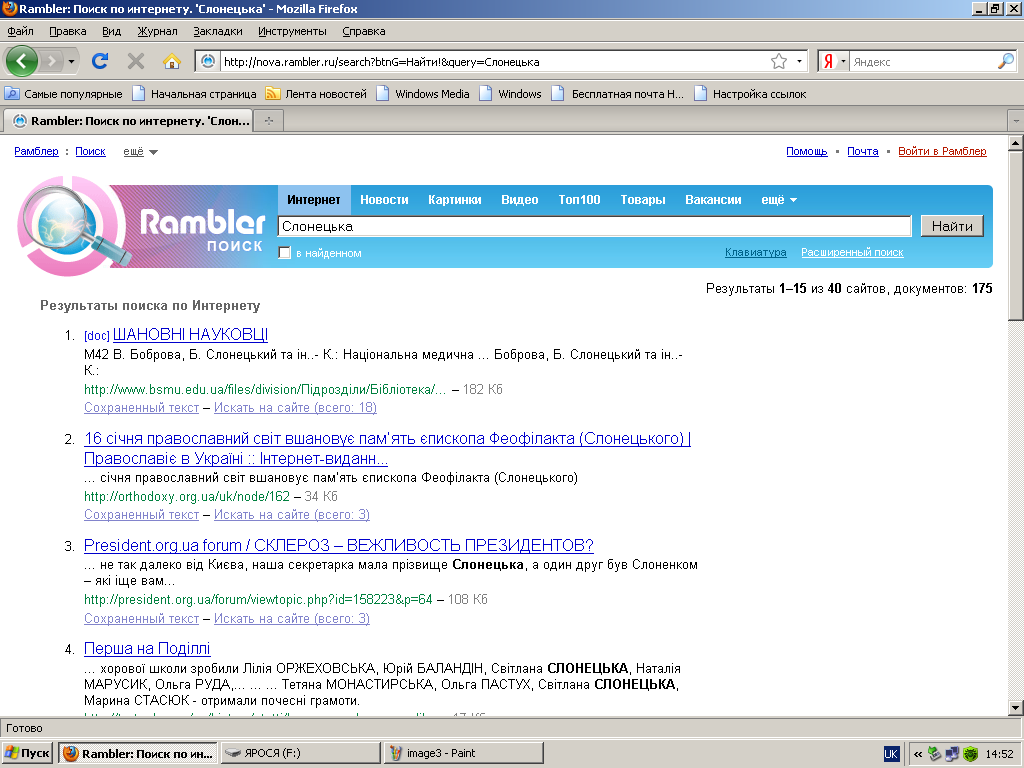Select the Rambler search results tab
Image resolution: width=1024 pixels, height=768 pixels.
(128, 121)
